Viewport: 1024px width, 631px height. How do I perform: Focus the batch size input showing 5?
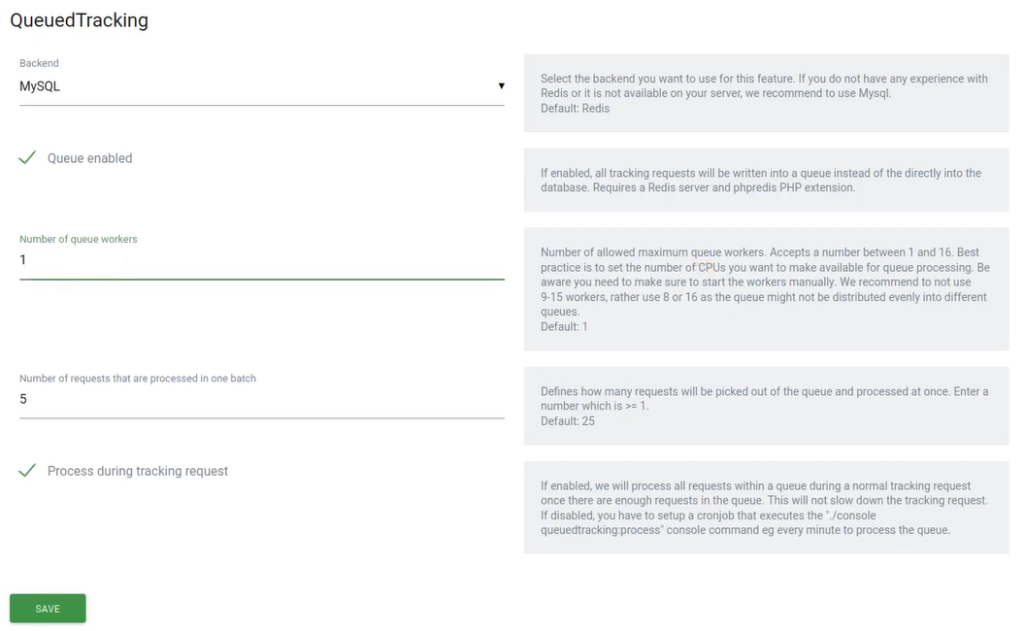pos(260,398)
